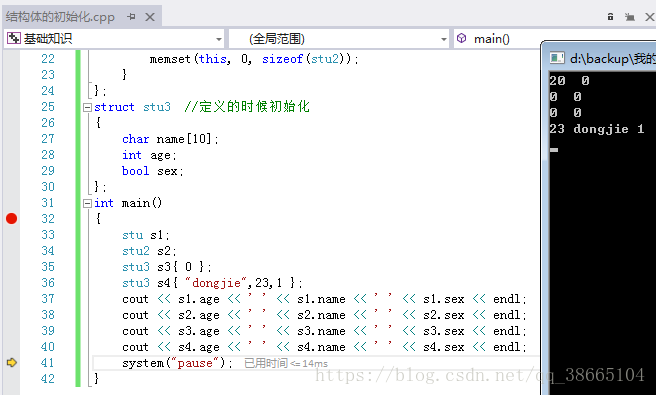Screen dimensions: 656x395
Task: Click the yellow current-statement arrow at line 41
Action: coord(12,362)
